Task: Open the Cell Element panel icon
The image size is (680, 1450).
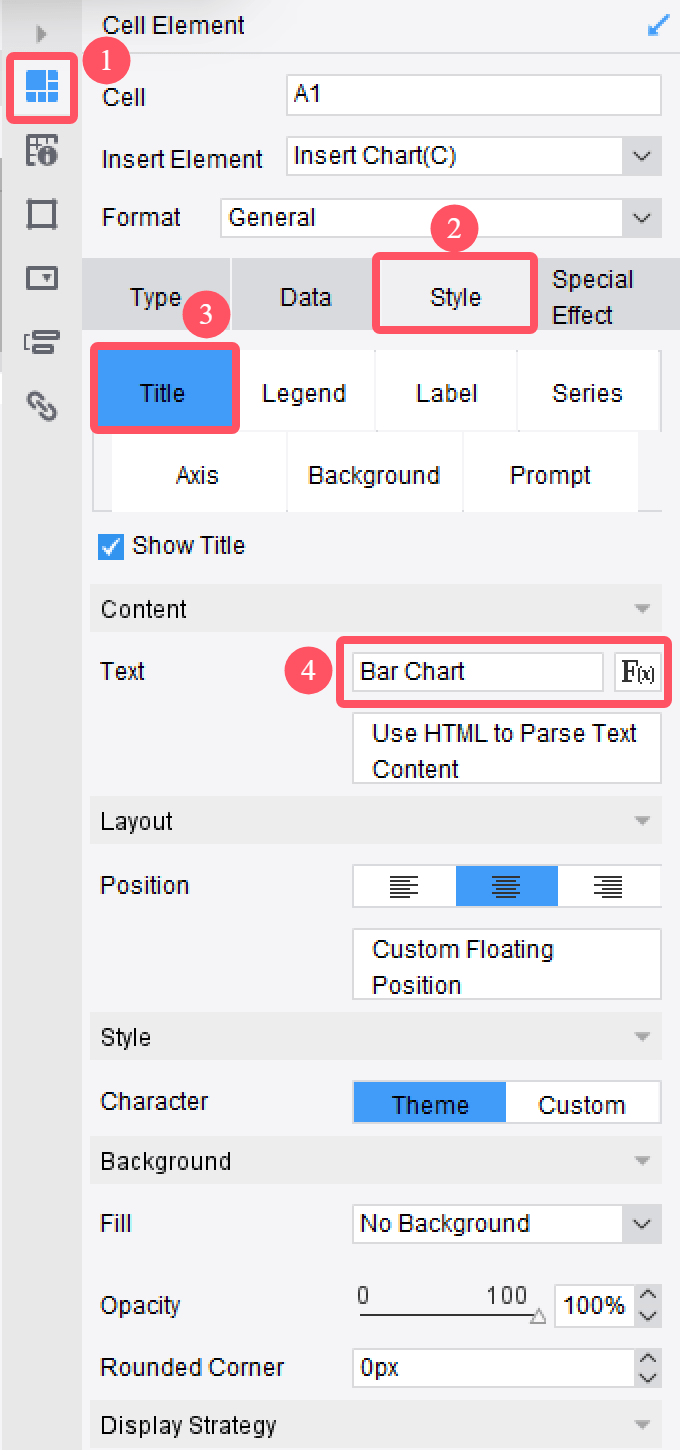Action: click(x=42, y=88)
